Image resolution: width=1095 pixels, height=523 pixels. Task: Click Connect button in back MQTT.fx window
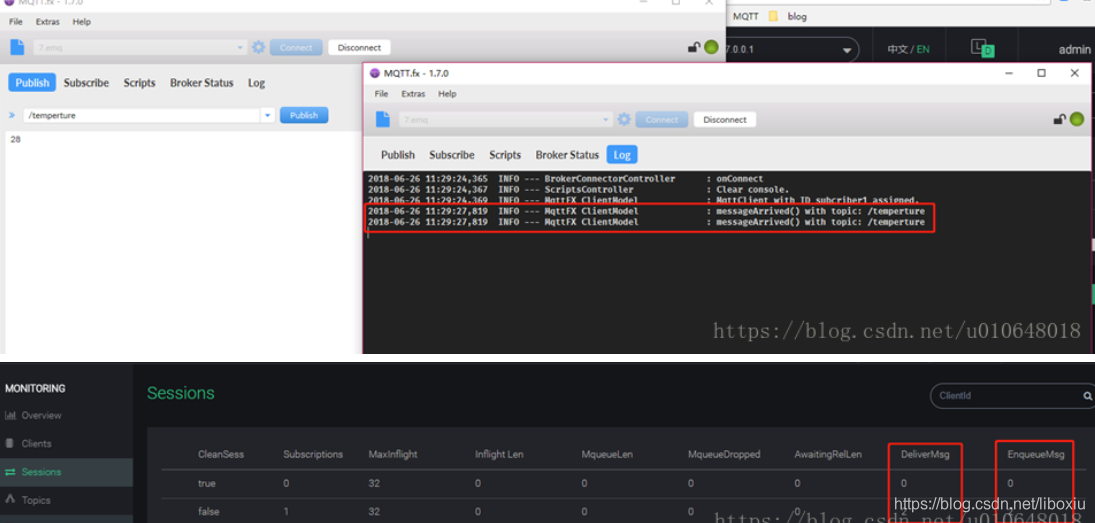pos(296,47)
